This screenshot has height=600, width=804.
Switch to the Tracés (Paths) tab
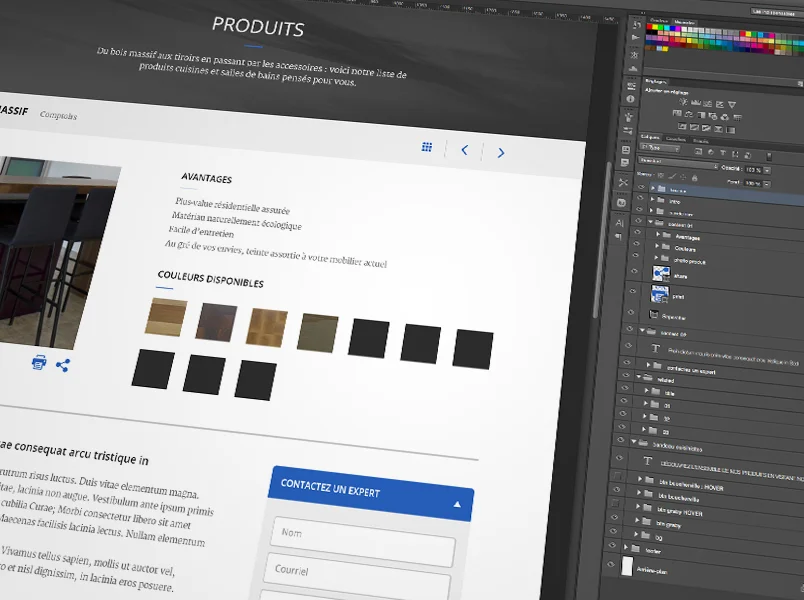tap(700, 141)
